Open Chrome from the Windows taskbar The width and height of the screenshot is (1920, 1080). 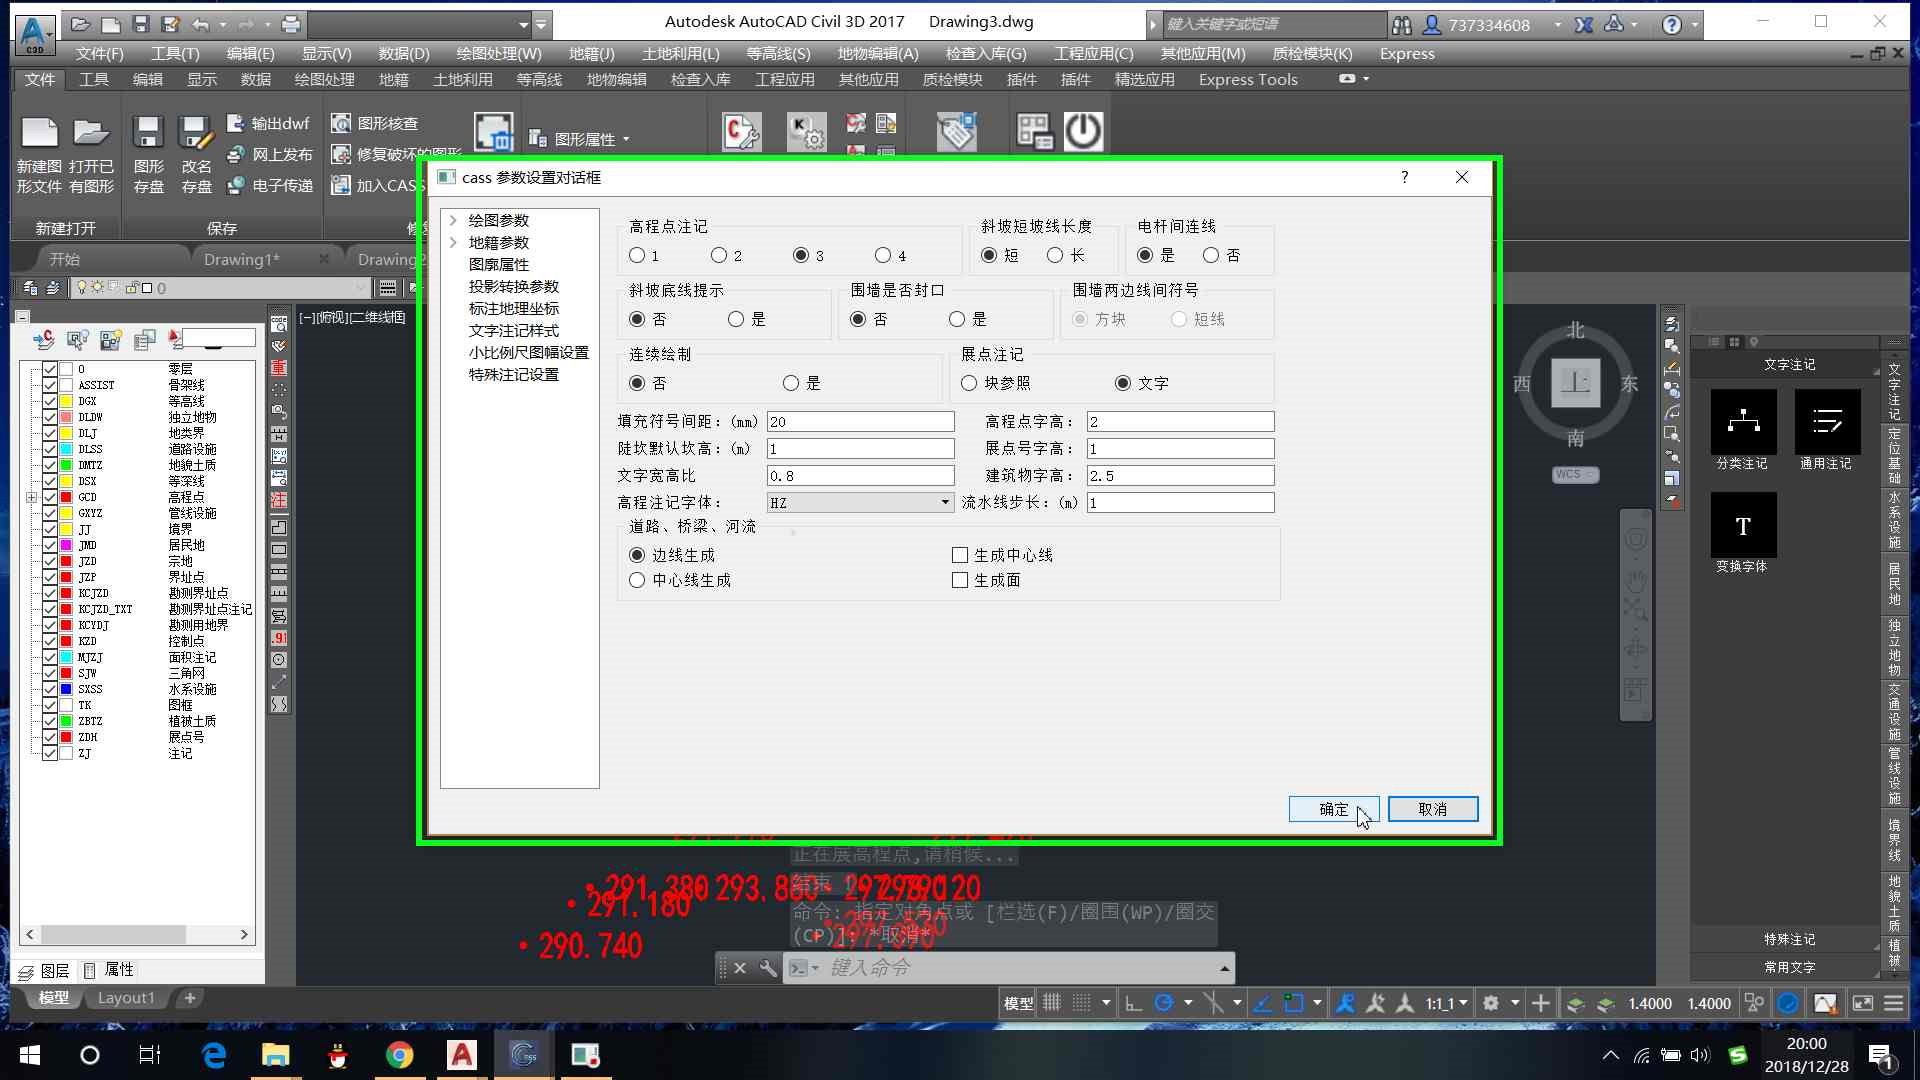tap(399, 1055)
